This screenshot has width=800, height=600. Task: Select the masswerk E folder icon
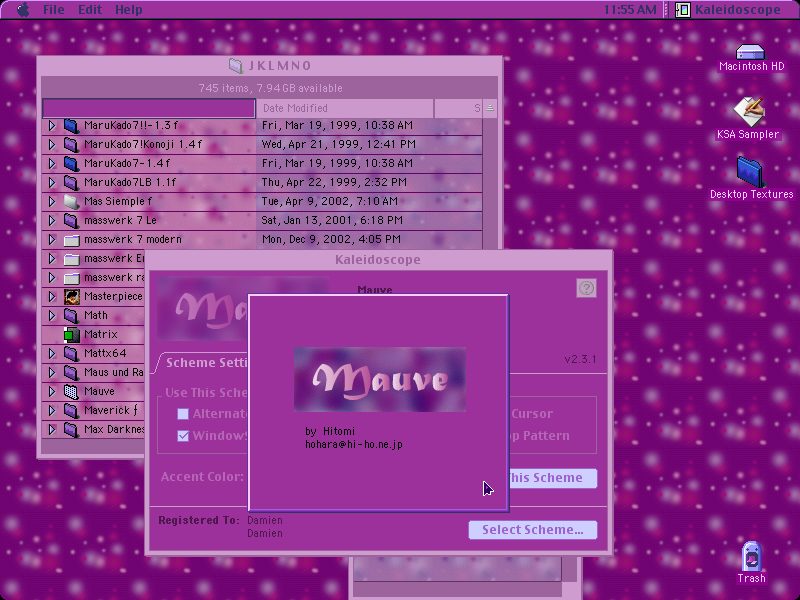71,259
